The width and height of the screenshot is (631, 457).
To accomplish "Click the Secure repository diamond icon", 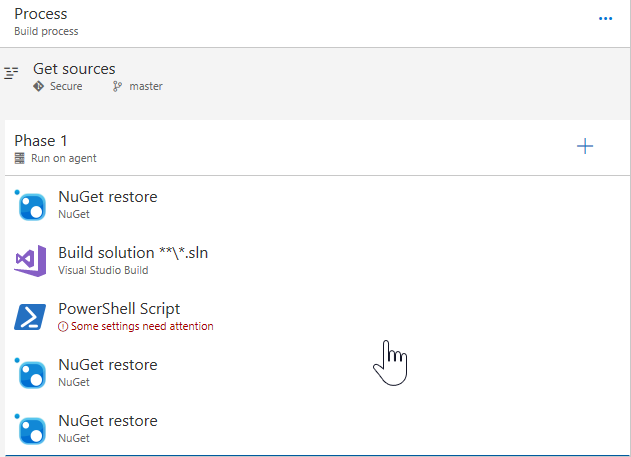I will pos(39,86).
